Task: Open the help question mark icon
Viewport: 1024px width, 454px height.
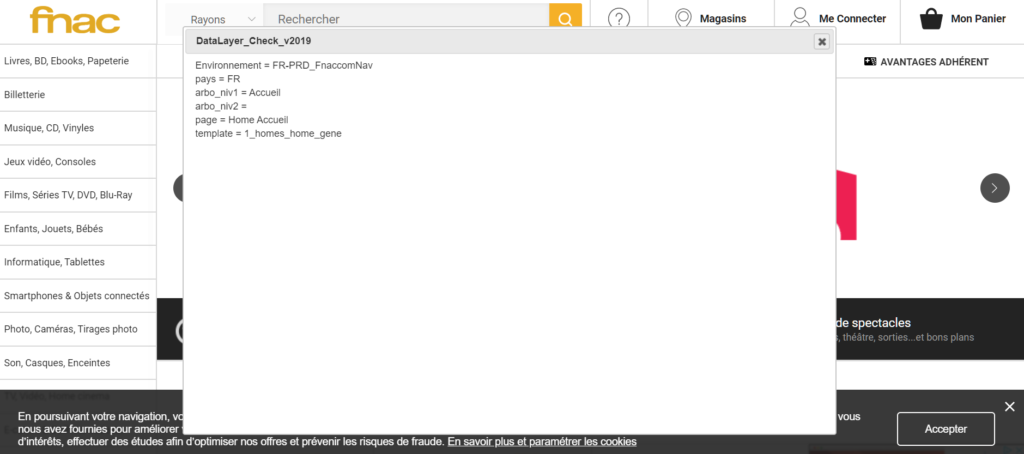Action: tap(620, 19)
